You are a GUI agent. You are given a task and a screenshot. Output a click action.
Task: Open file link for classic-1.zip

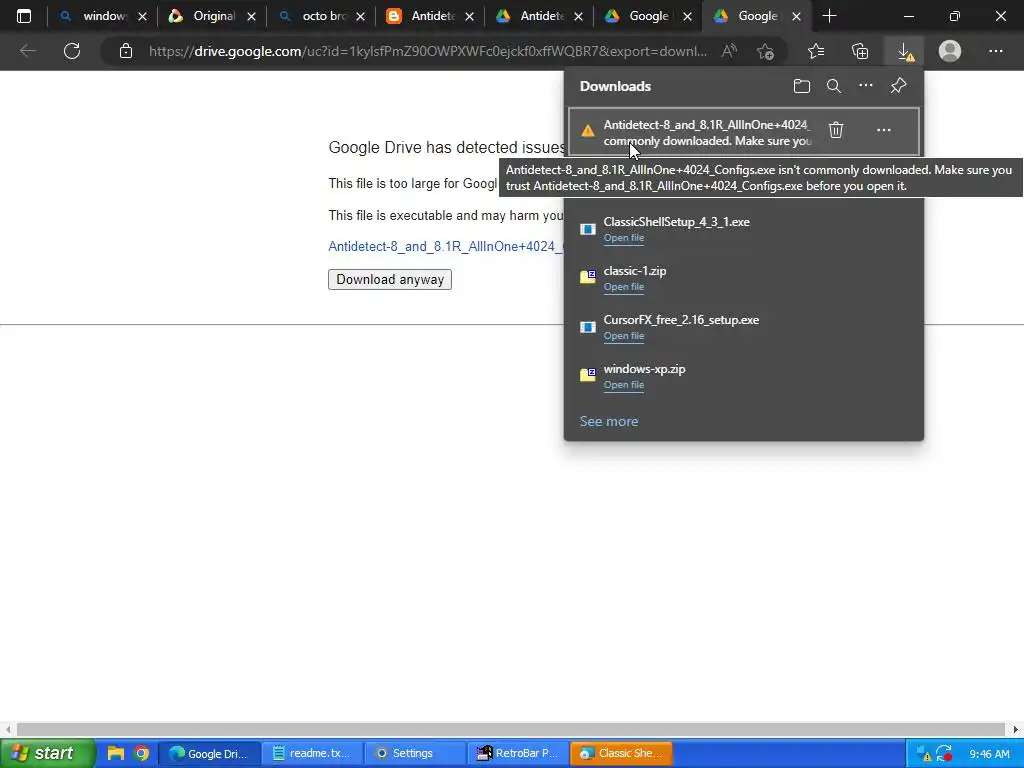(624, 287)
